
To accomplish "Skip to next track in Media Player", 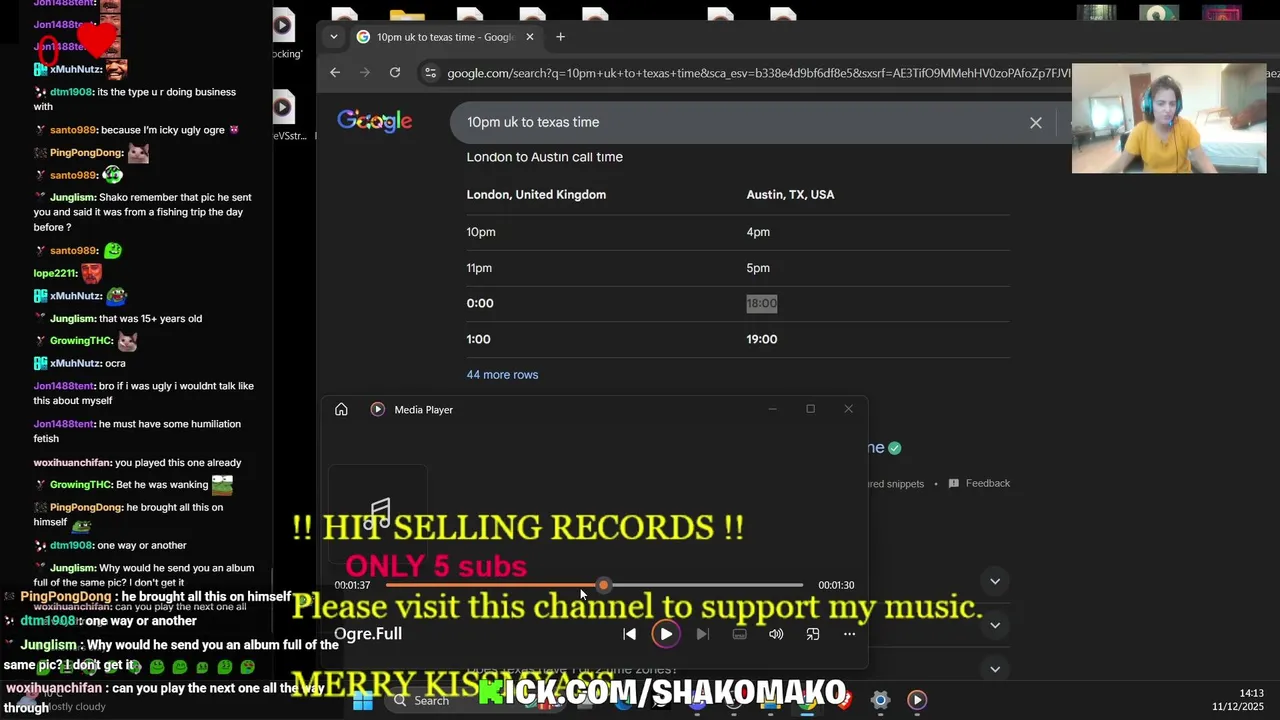I will coord(703,634).
